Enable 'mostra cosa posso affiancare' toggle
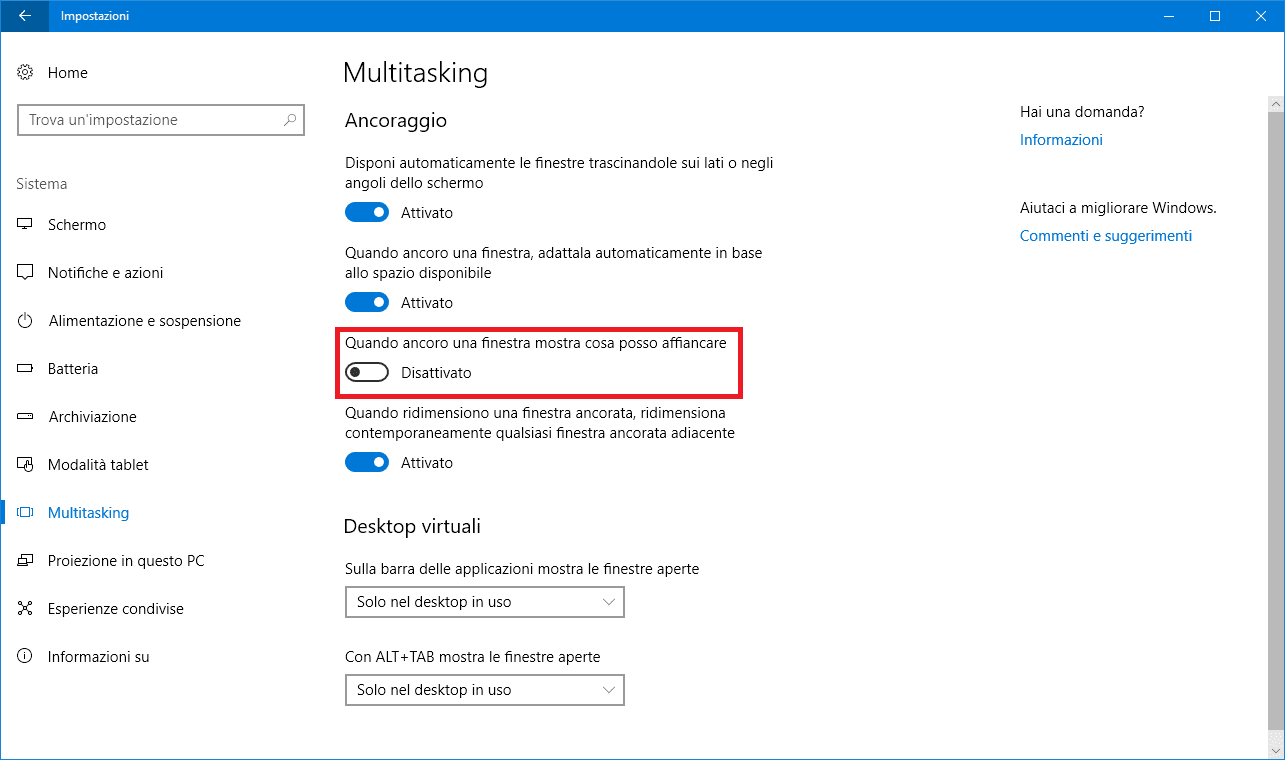 tap(367, 373)
